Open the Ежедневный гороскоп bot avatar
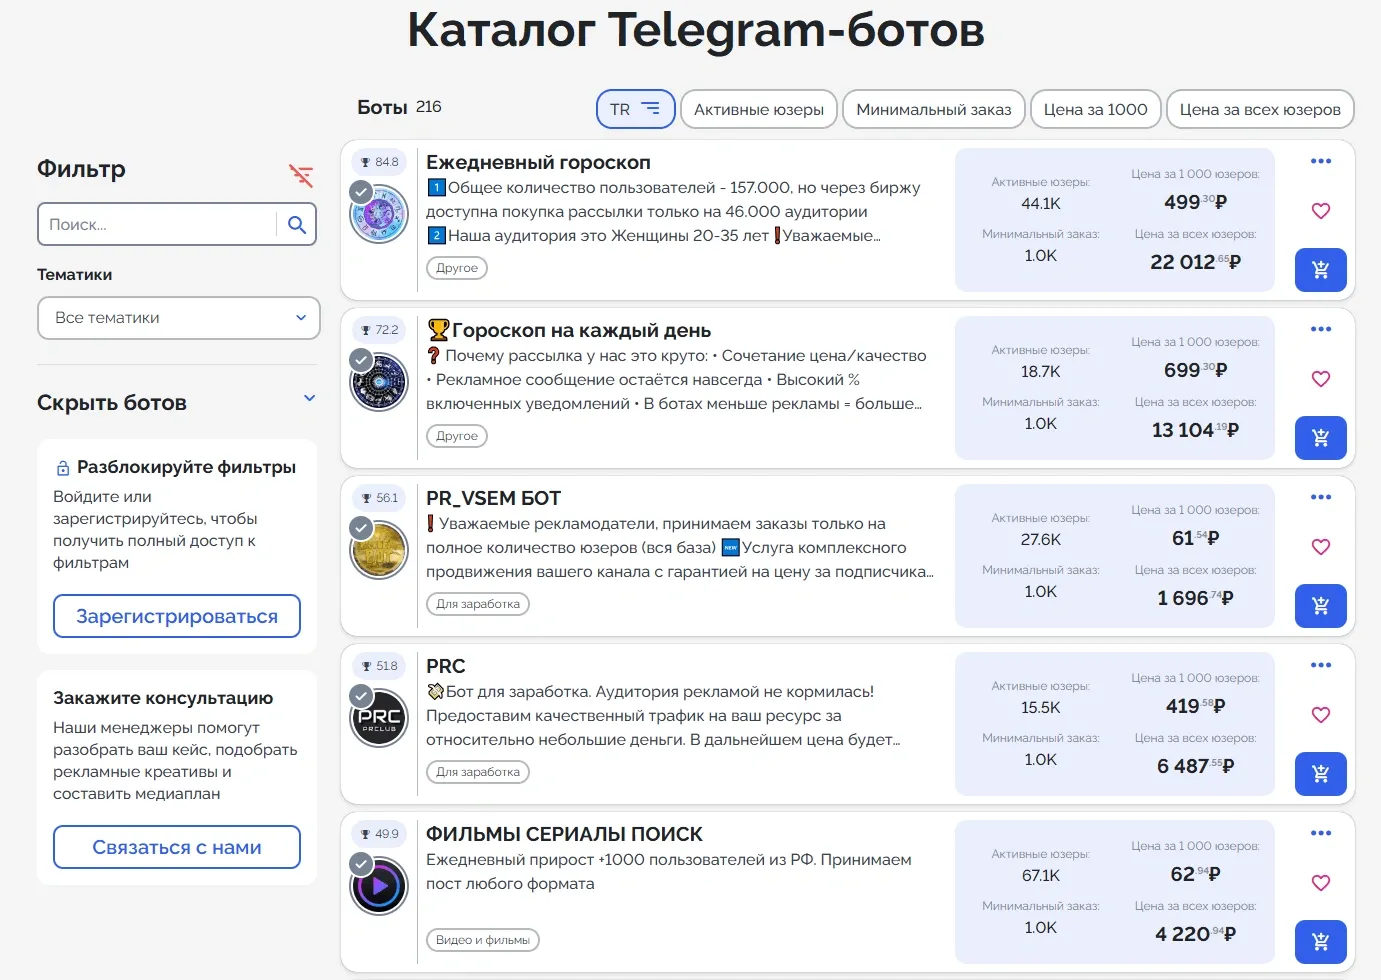The width and height of the screenshot is (1381, 980). point(379,214)
